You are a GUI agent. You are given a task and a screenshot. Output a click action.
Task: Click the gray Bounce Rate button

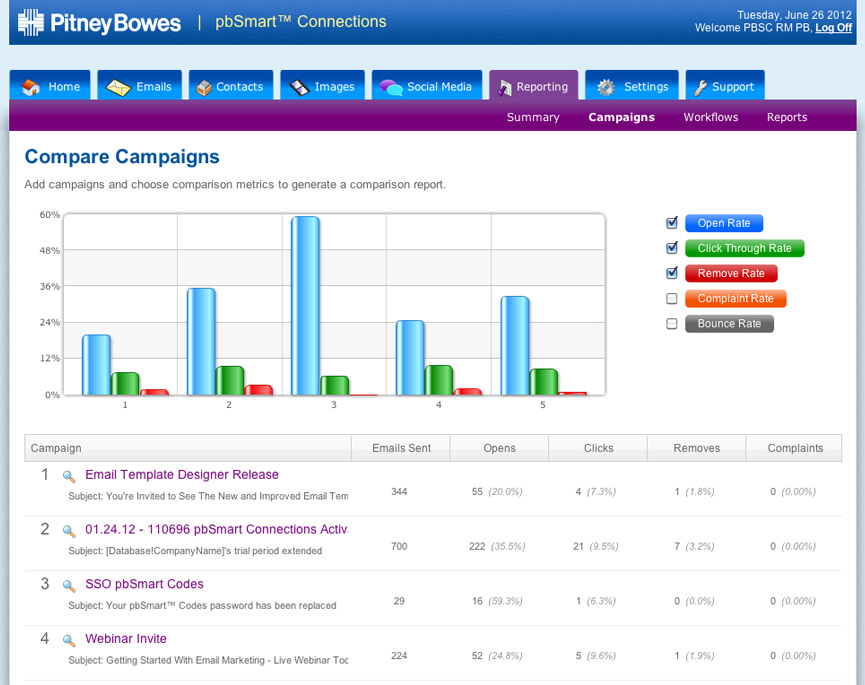729,324
